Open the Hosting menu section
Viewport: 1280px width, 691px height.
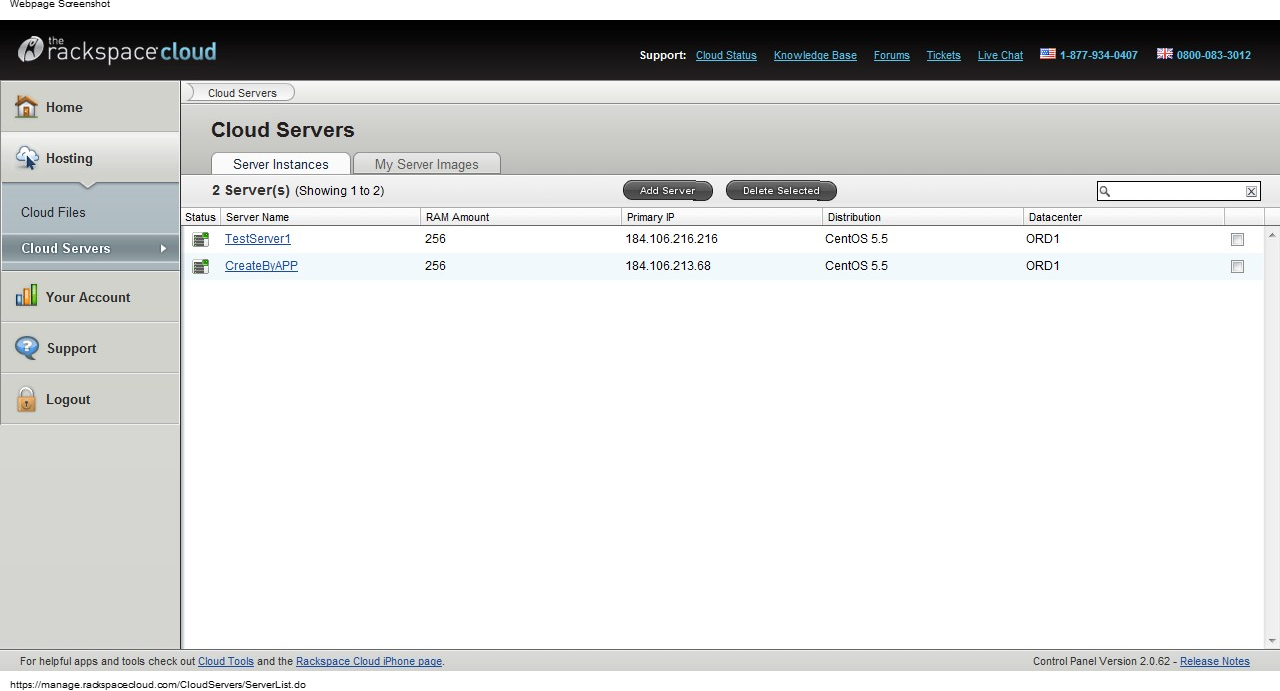[90, 158]
